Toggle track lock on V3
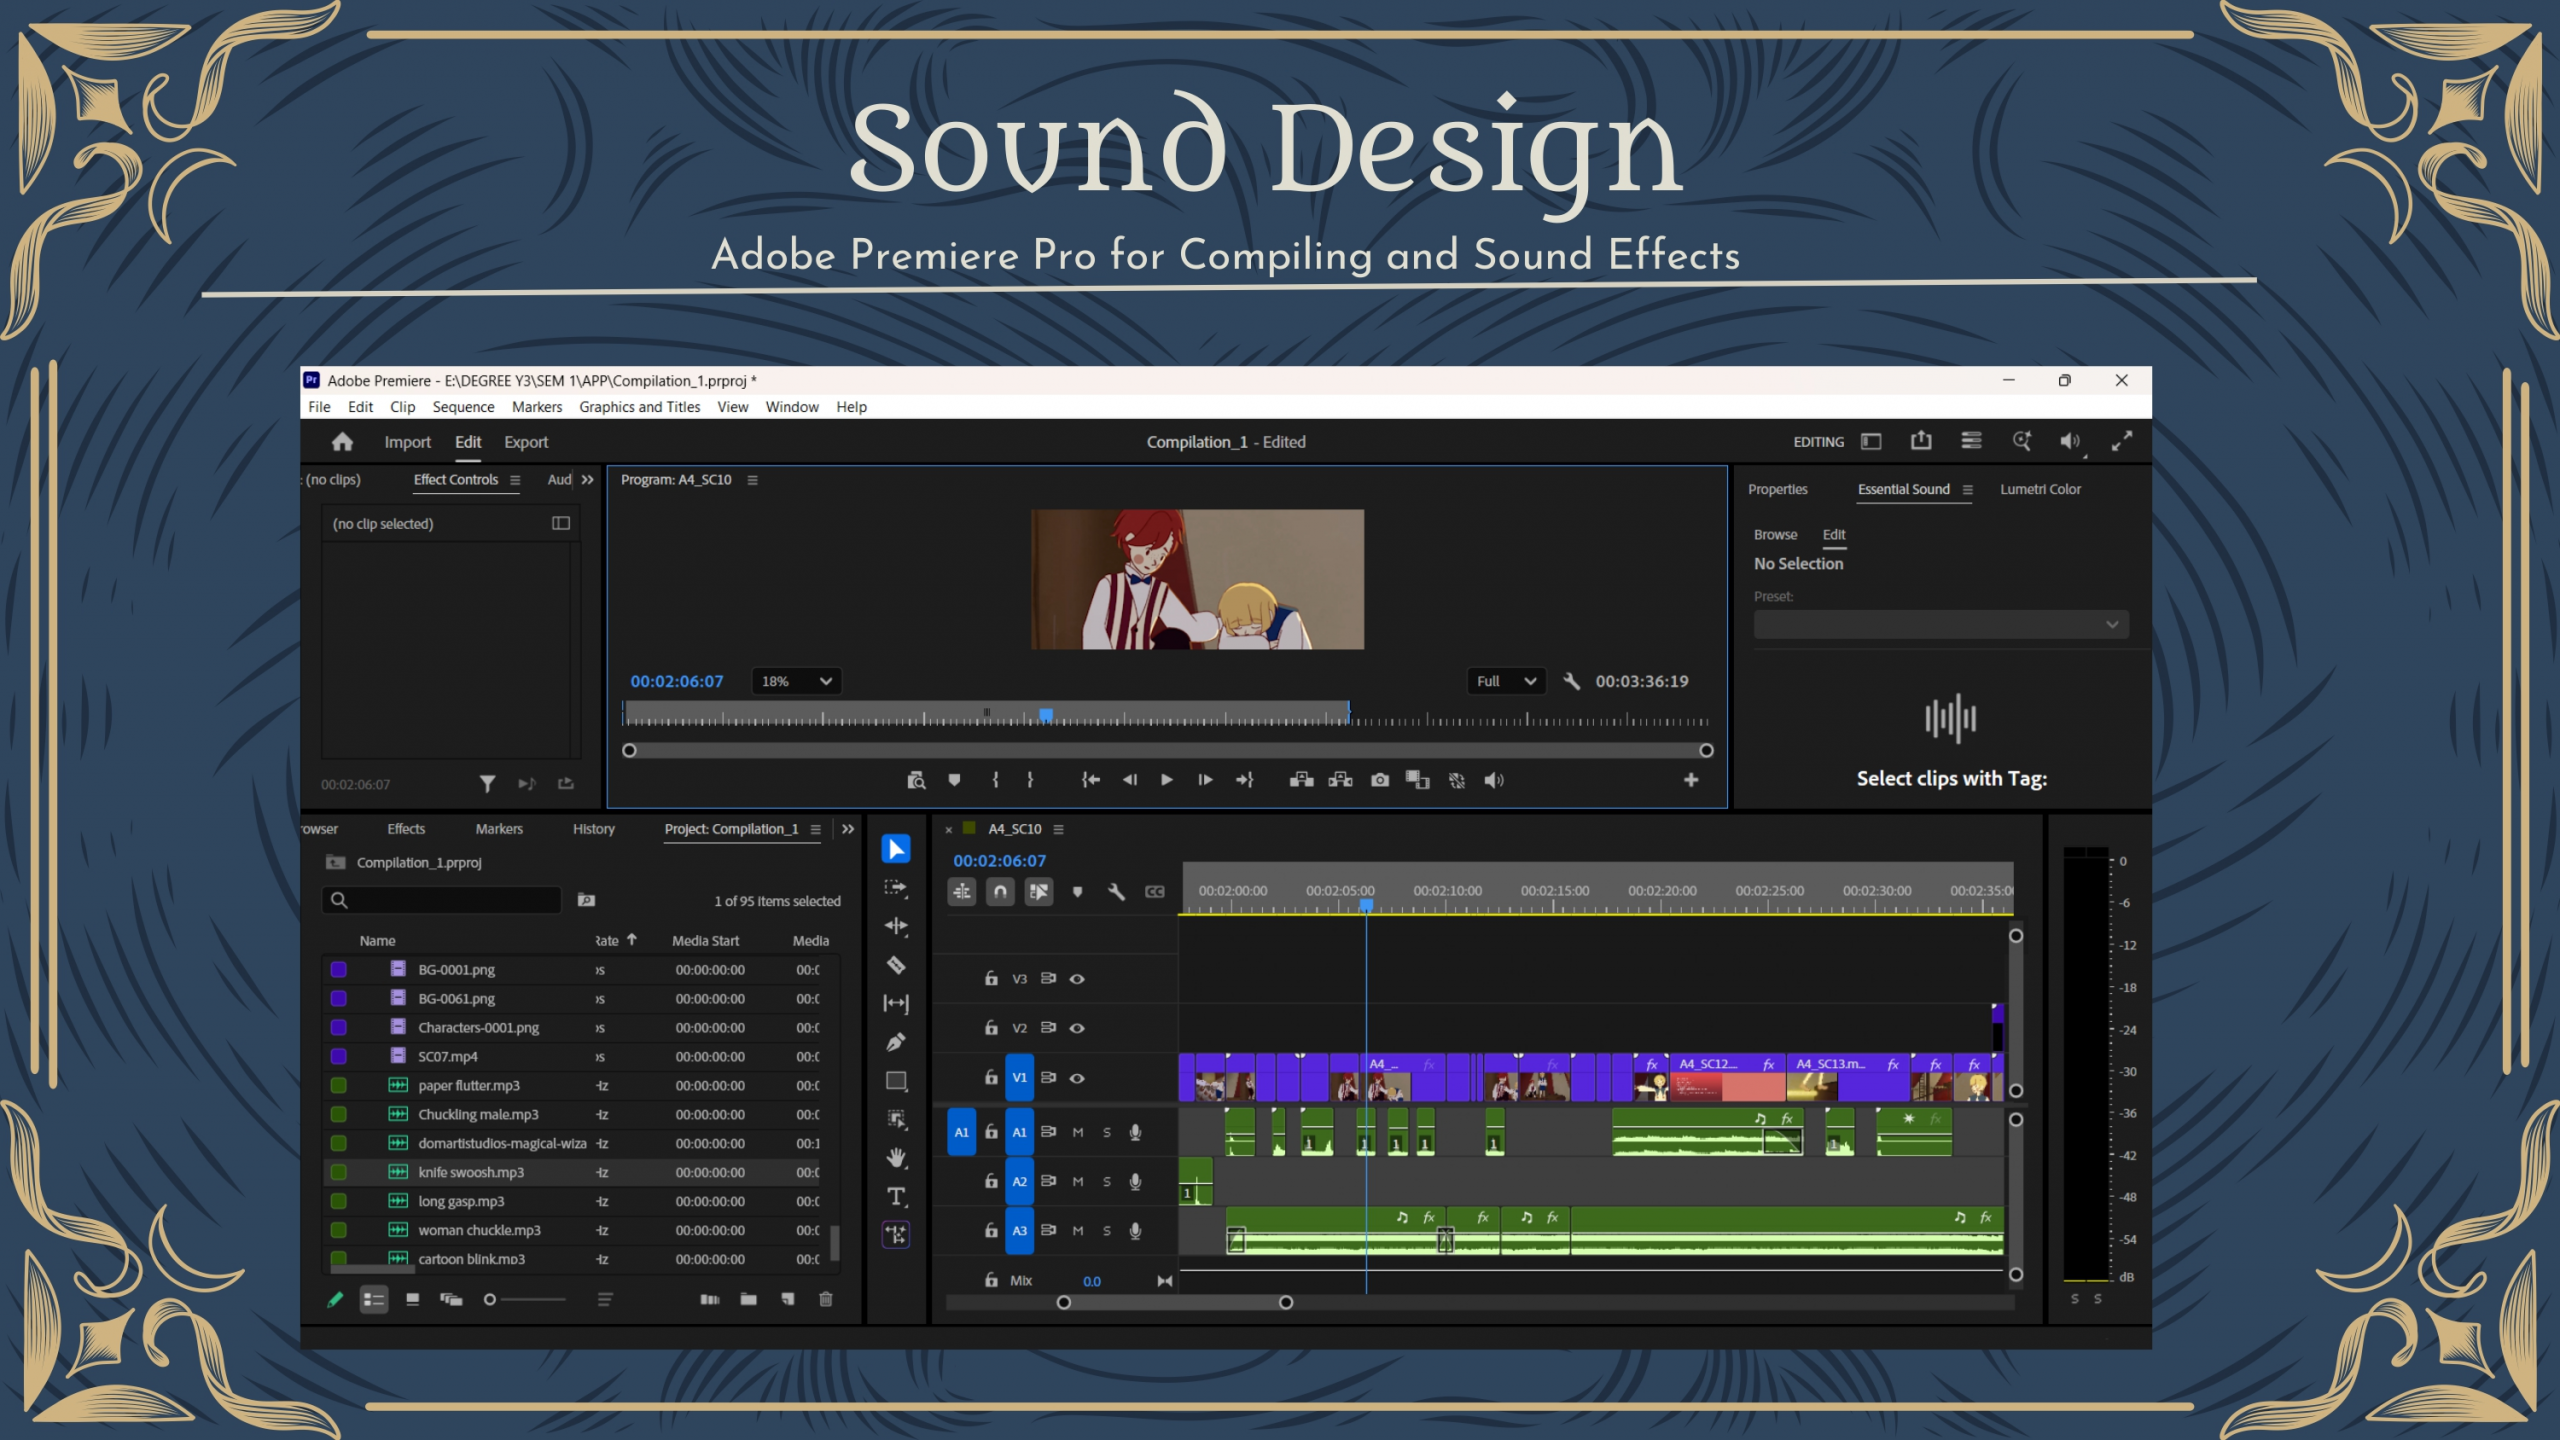 pos(991,979)
